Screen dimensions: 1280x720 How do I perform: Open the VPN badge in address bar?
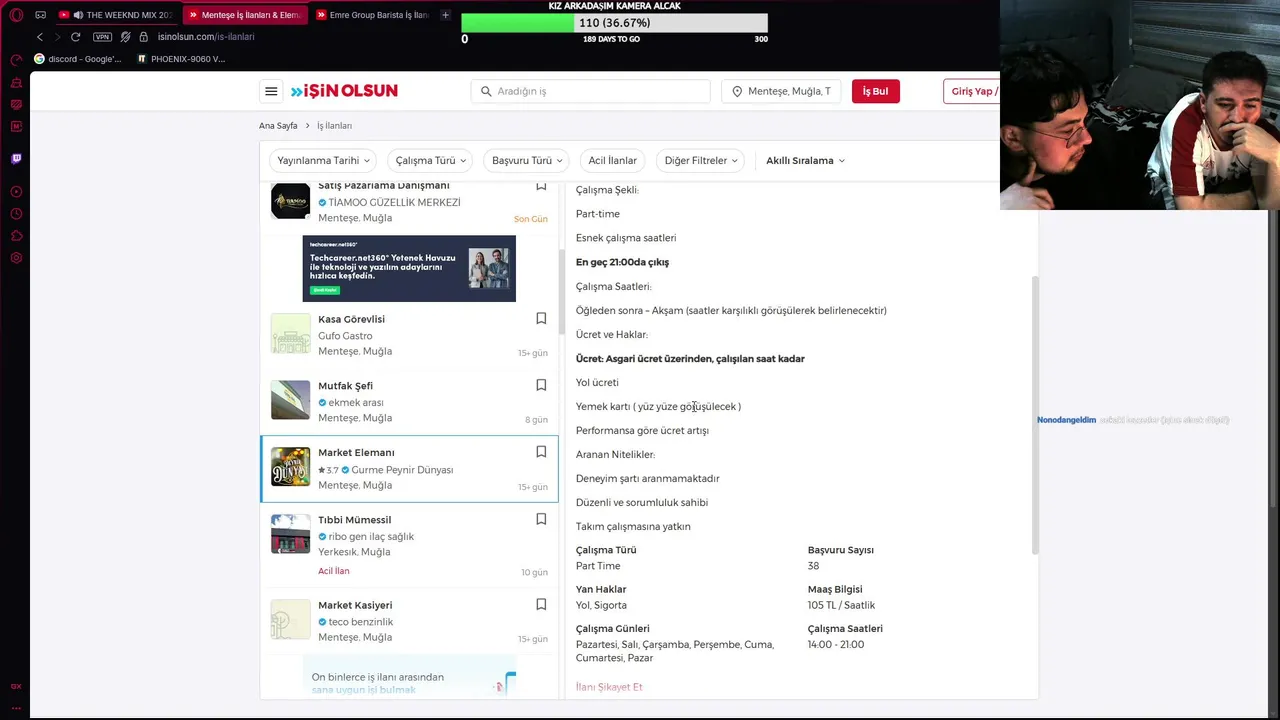click(x=102, y=37)
